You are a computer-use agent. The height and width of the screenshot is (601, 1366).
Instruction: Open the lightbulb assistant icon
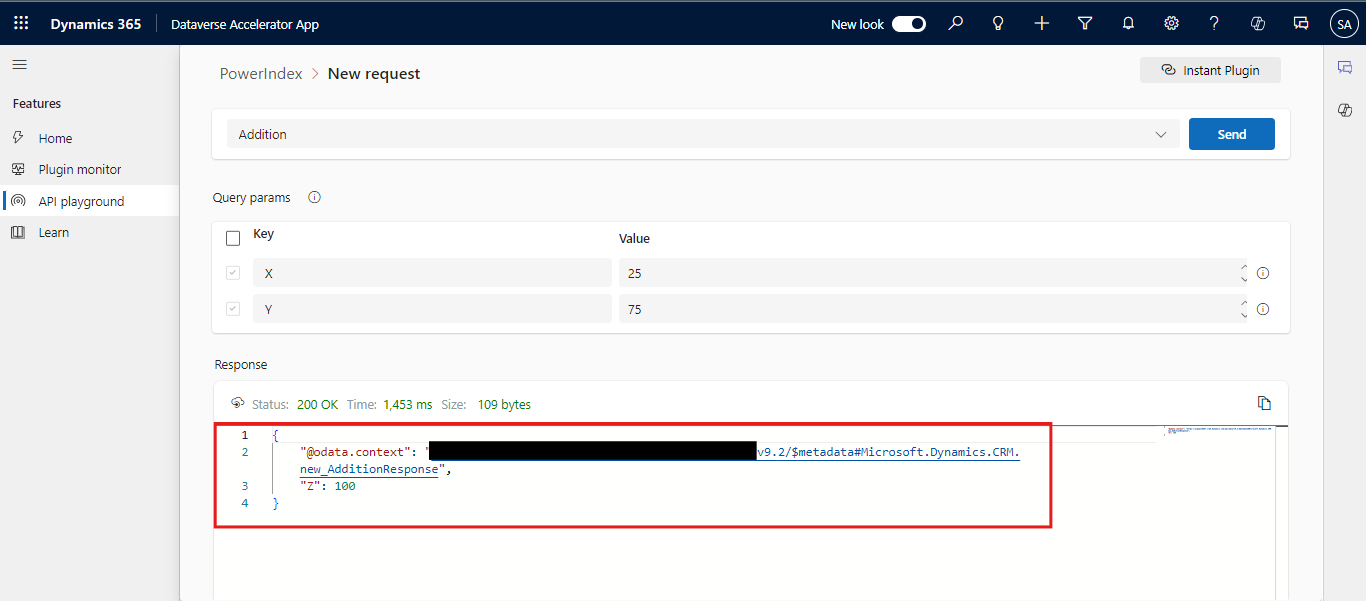click(x=998, y=23)
